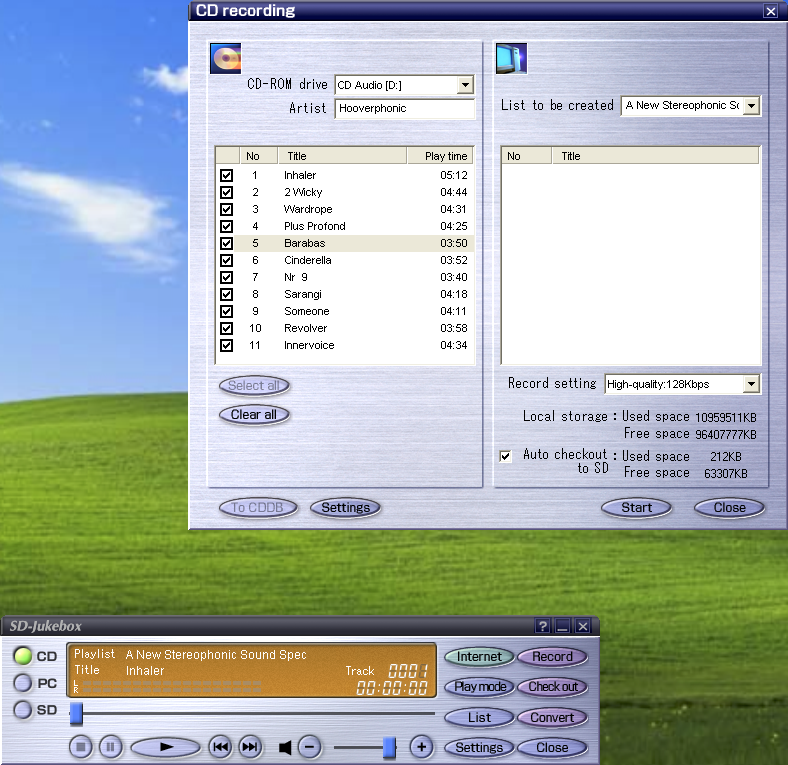Toggle the Someone track checkbox
The width and height of the screenshot is (788, 765).
point(227,312)
